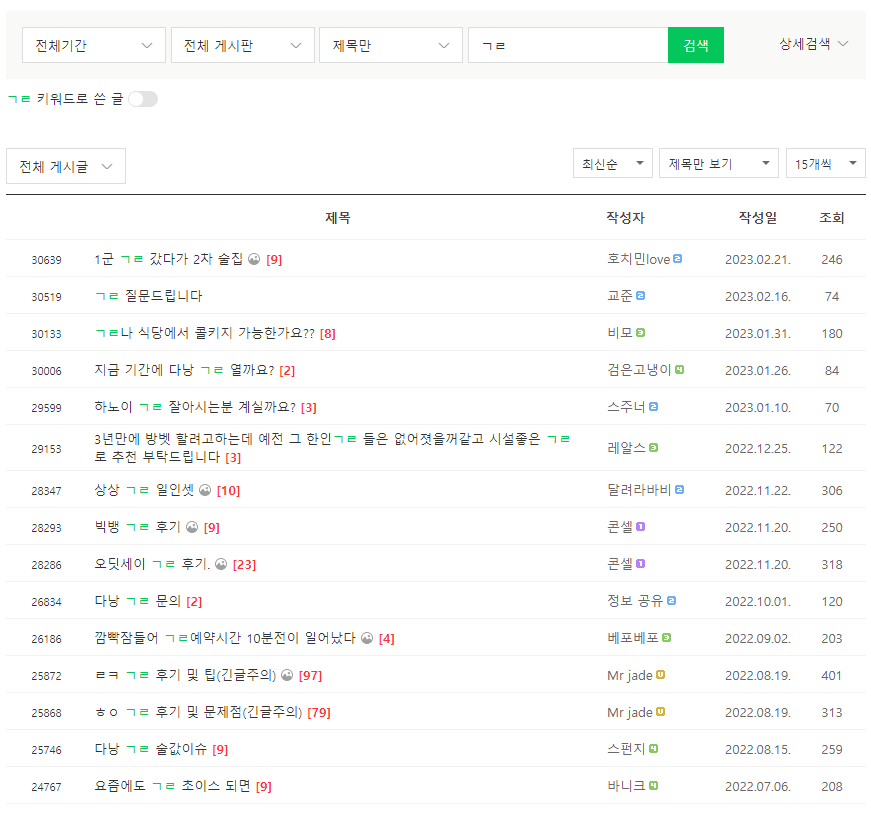Click level badge next to 검은고냥이
871x824 pixels.
tap(679, 370)
